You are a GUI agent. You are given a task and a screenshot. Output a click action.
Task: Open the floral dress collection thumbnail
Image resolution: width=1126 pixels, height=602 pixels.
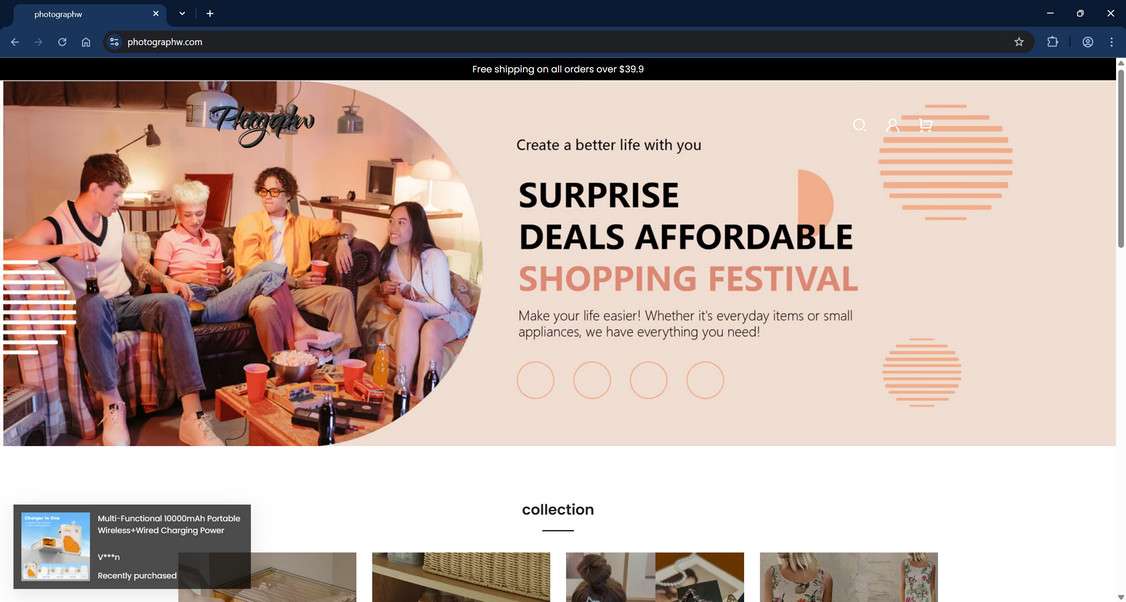pos(849,577)
